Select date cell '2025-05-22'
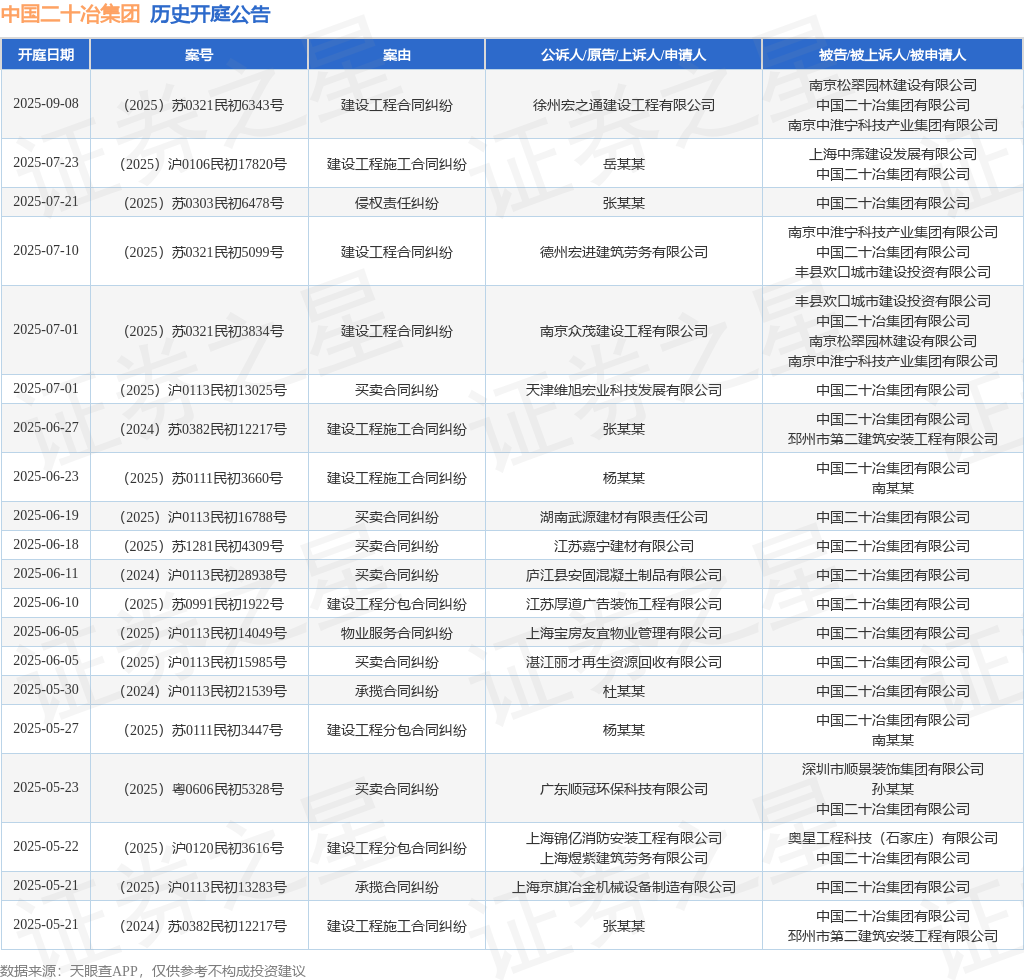Image resolution: width=1024 pixels, height=980 pixels. (46, 847)
